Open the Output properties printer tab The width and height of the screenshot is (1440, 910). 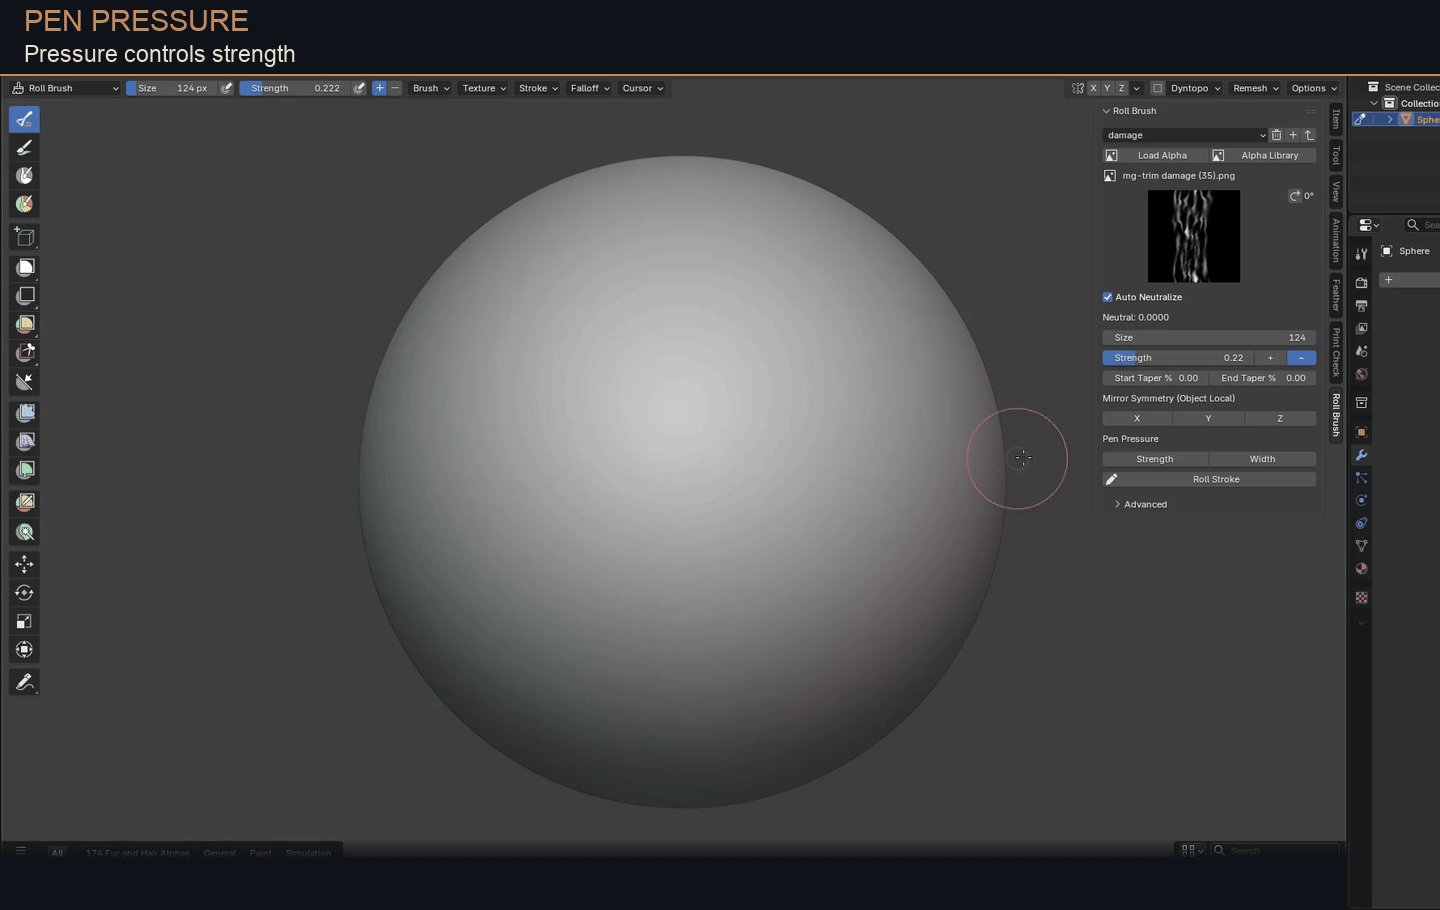[1361, 306]
